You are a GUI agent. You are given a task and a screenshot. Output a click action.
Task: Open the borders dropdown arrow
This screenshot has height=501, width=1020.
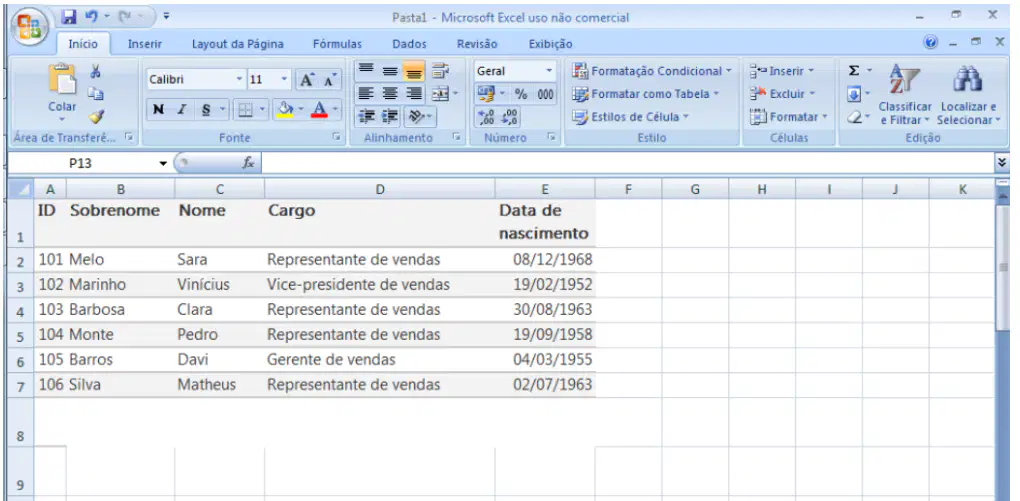click(x=263, y=109)
